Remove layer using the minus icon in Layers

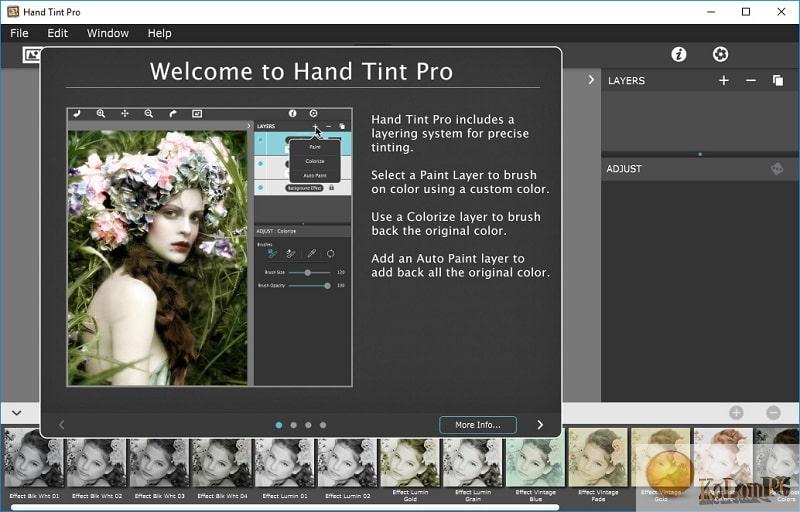[x=751, y=81]
